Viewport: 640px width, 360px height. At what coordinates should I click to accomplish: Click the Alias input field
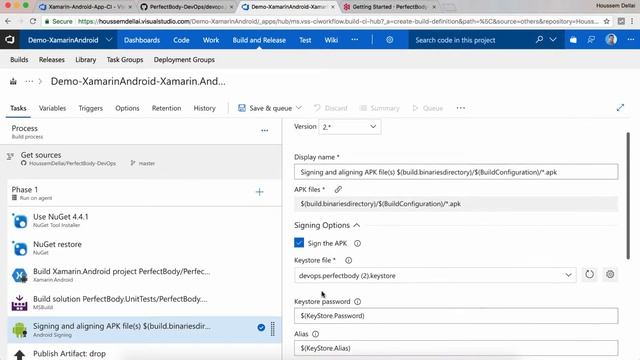coord(456,348)
